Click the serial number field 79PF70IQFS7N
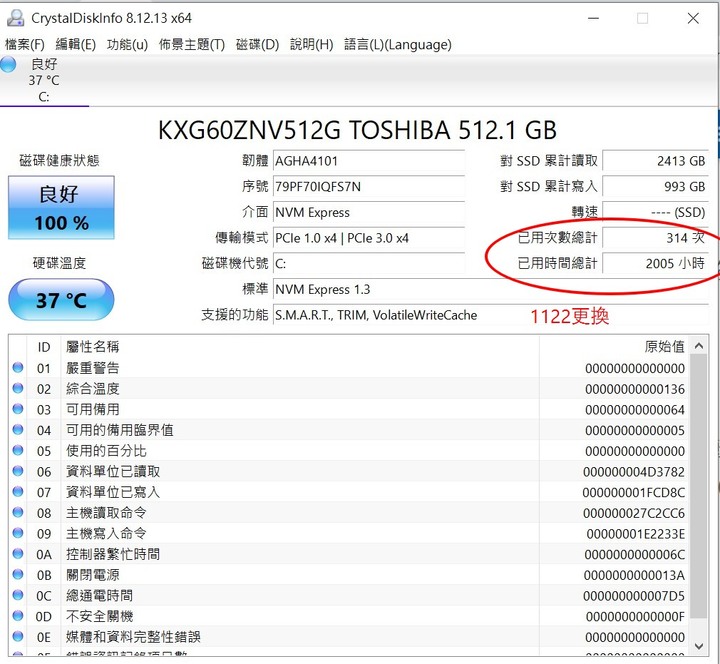The height and width of the screenshot is (664, 720). point(369,187)
